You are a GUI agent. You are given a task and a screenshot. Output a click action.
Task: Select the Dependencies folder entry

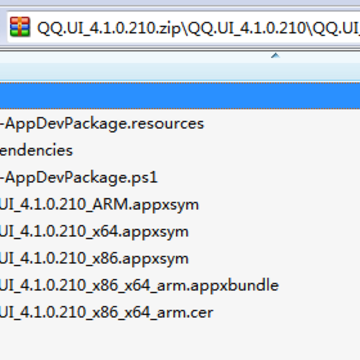[x=36, y=151]
